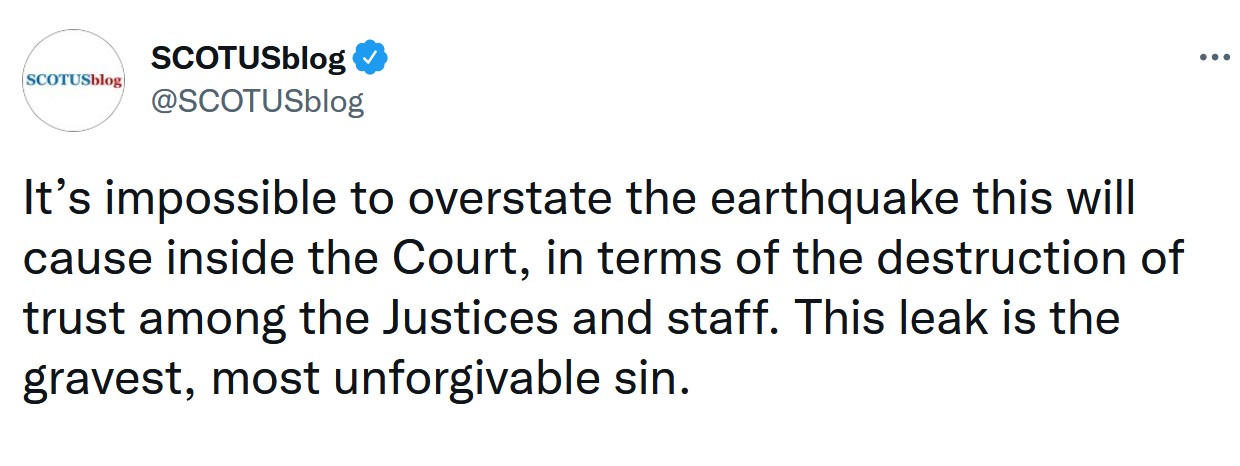Click the blue 'SCOTUS' text inside avatar logo

coord(57,79)
